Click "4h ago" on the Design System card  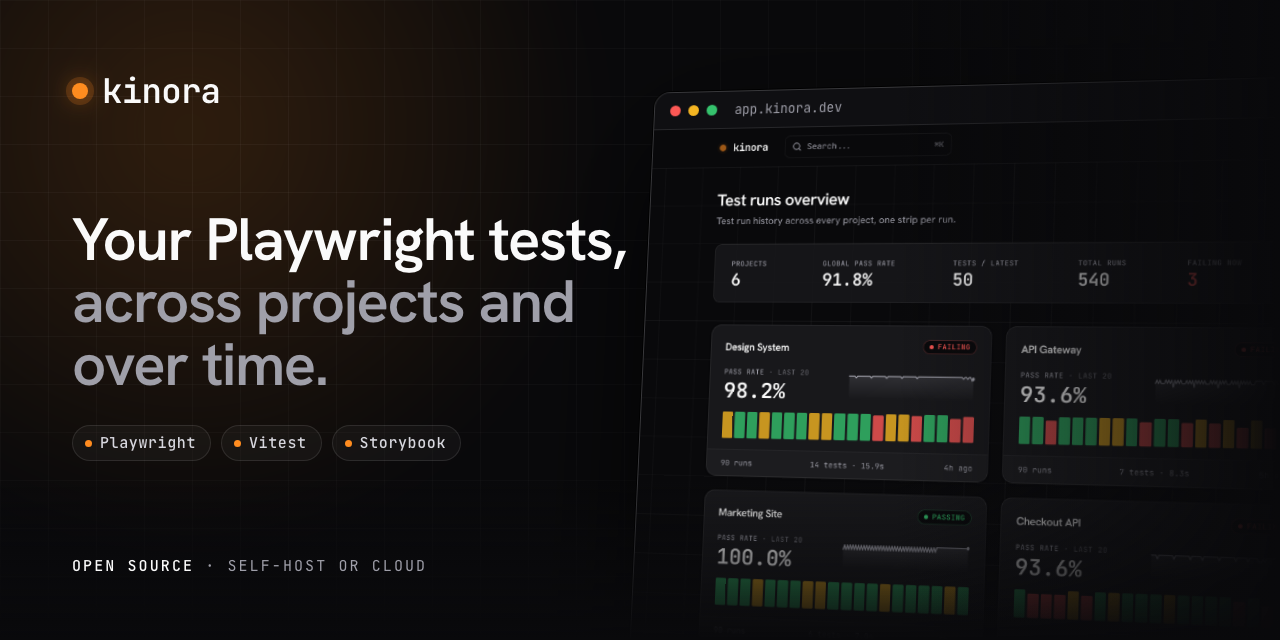[x=957, y=468]
